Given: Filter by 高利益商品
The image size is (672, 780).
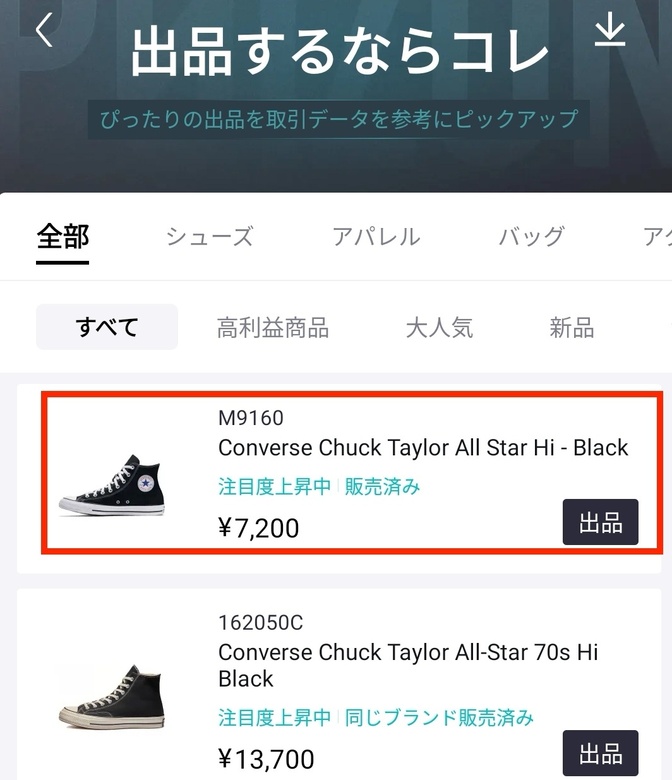Looking at the screenshot, I should coord(273,328).
